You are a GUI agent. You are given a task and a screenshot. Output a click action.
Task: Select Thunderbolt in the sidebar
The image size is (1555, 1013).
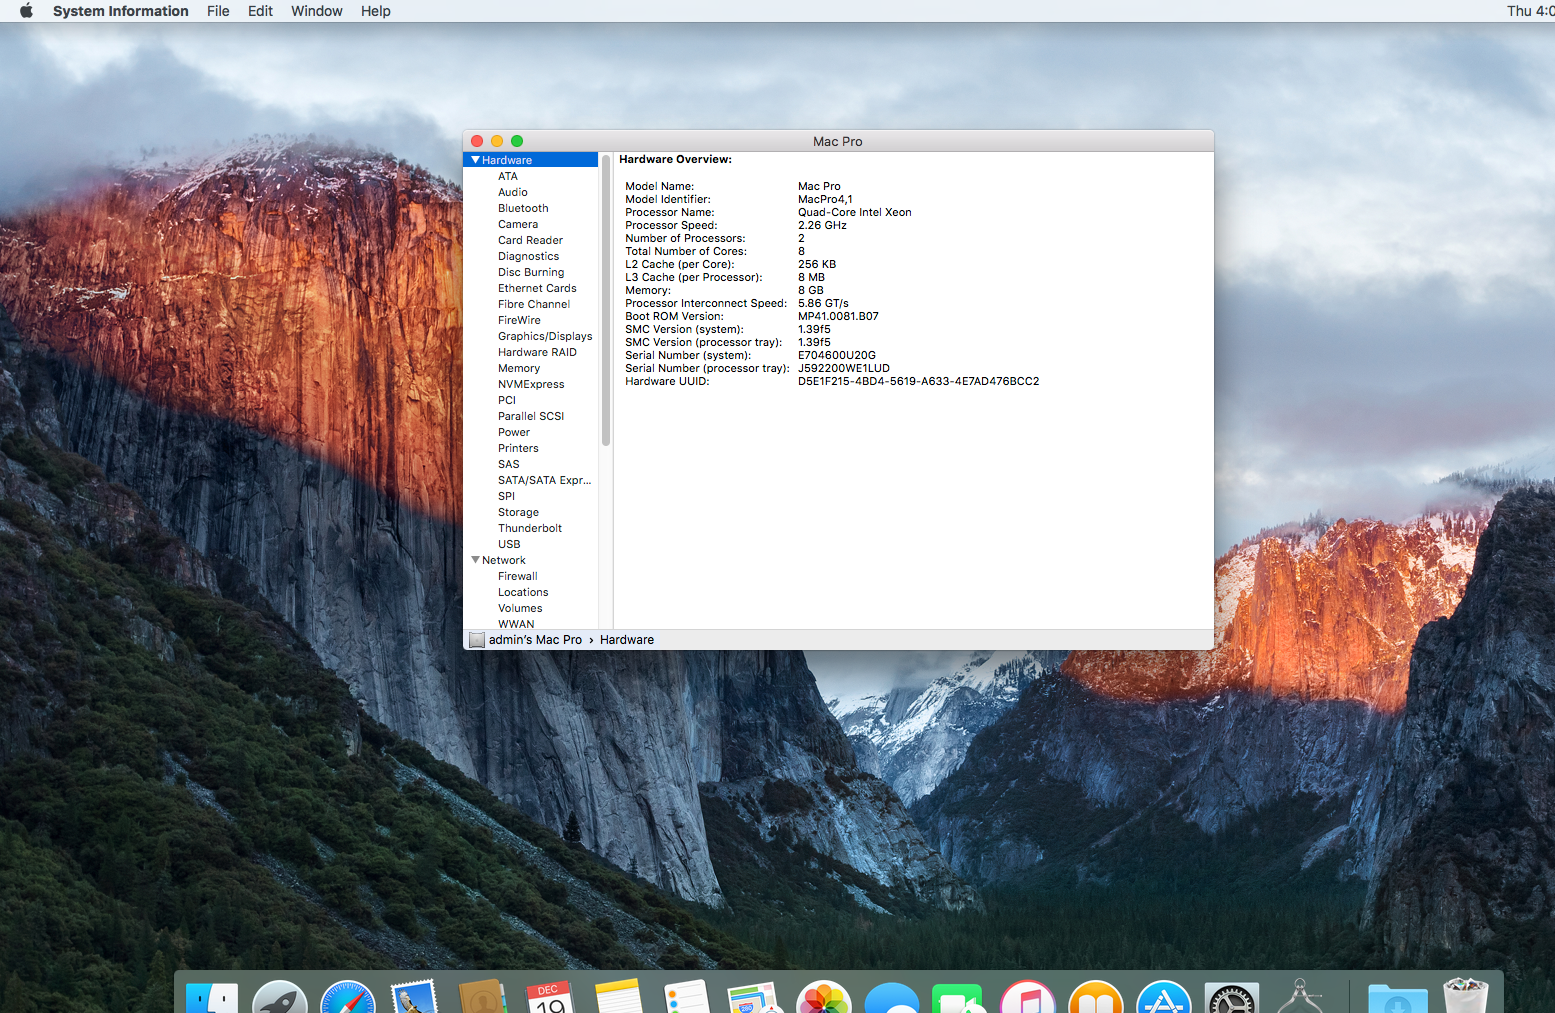tap(530, 528)
